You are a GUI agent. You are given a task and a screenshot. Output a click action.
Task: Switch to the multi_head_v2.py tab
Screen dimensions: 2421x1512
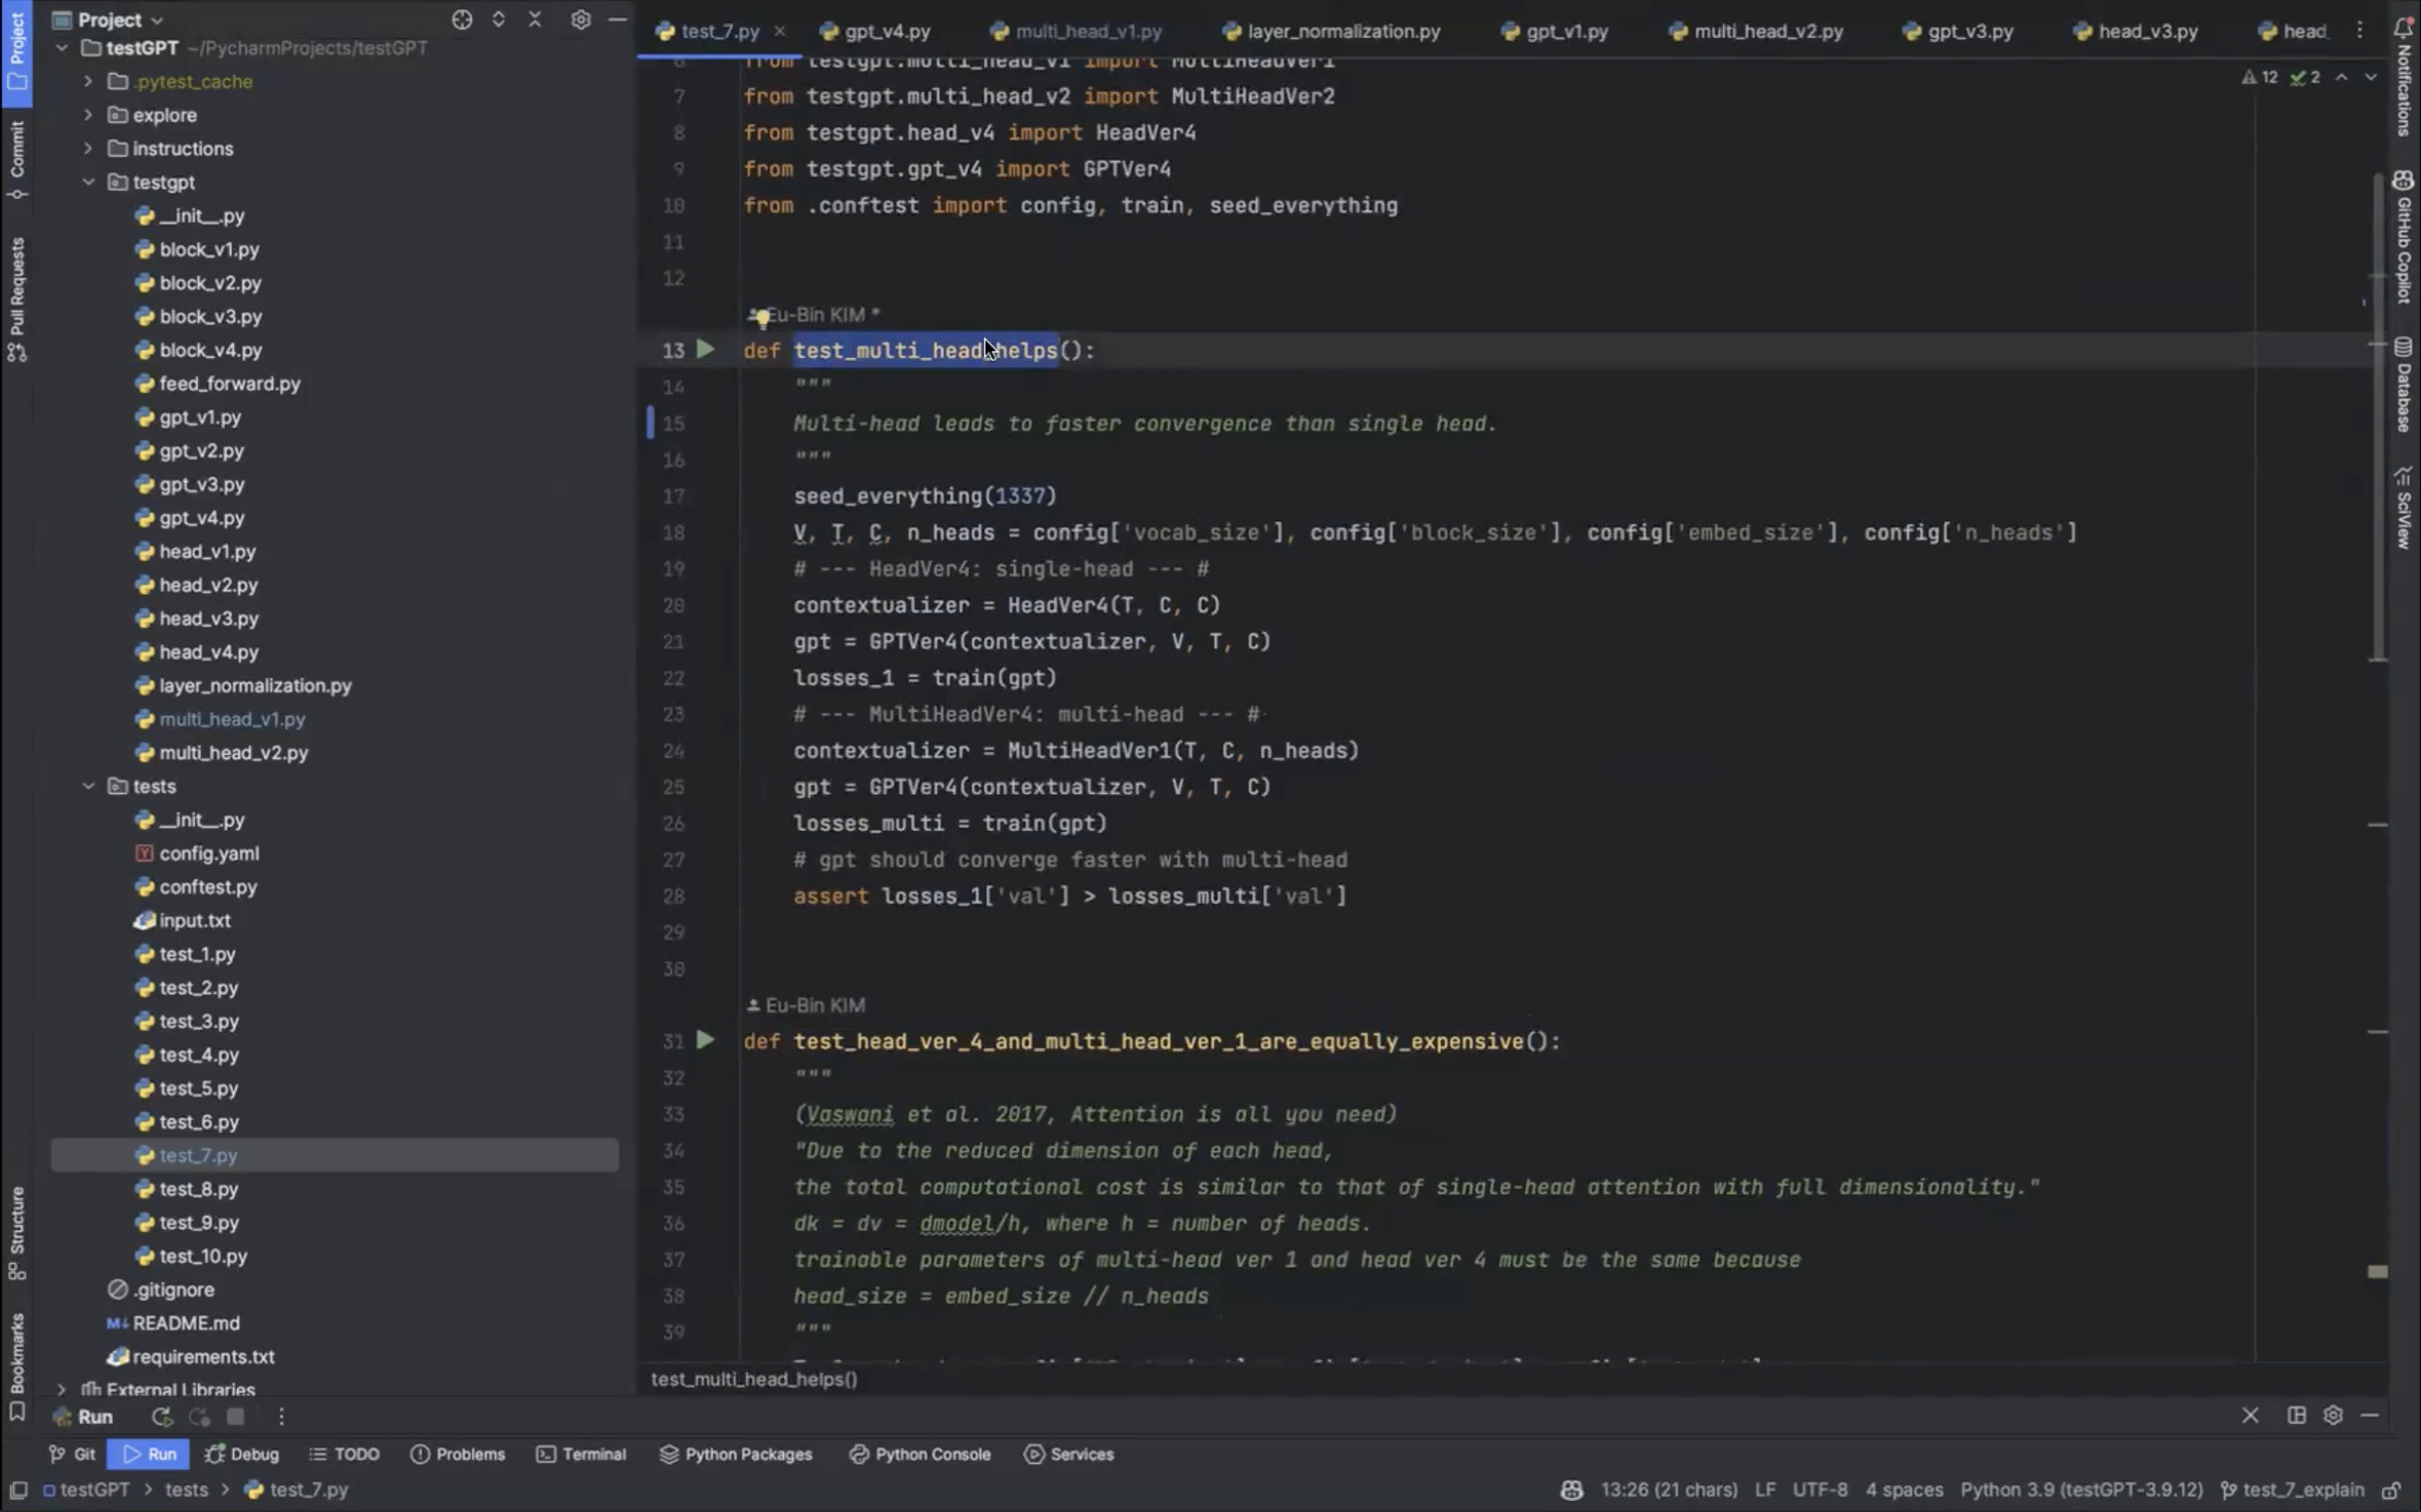pos(1756,31)
